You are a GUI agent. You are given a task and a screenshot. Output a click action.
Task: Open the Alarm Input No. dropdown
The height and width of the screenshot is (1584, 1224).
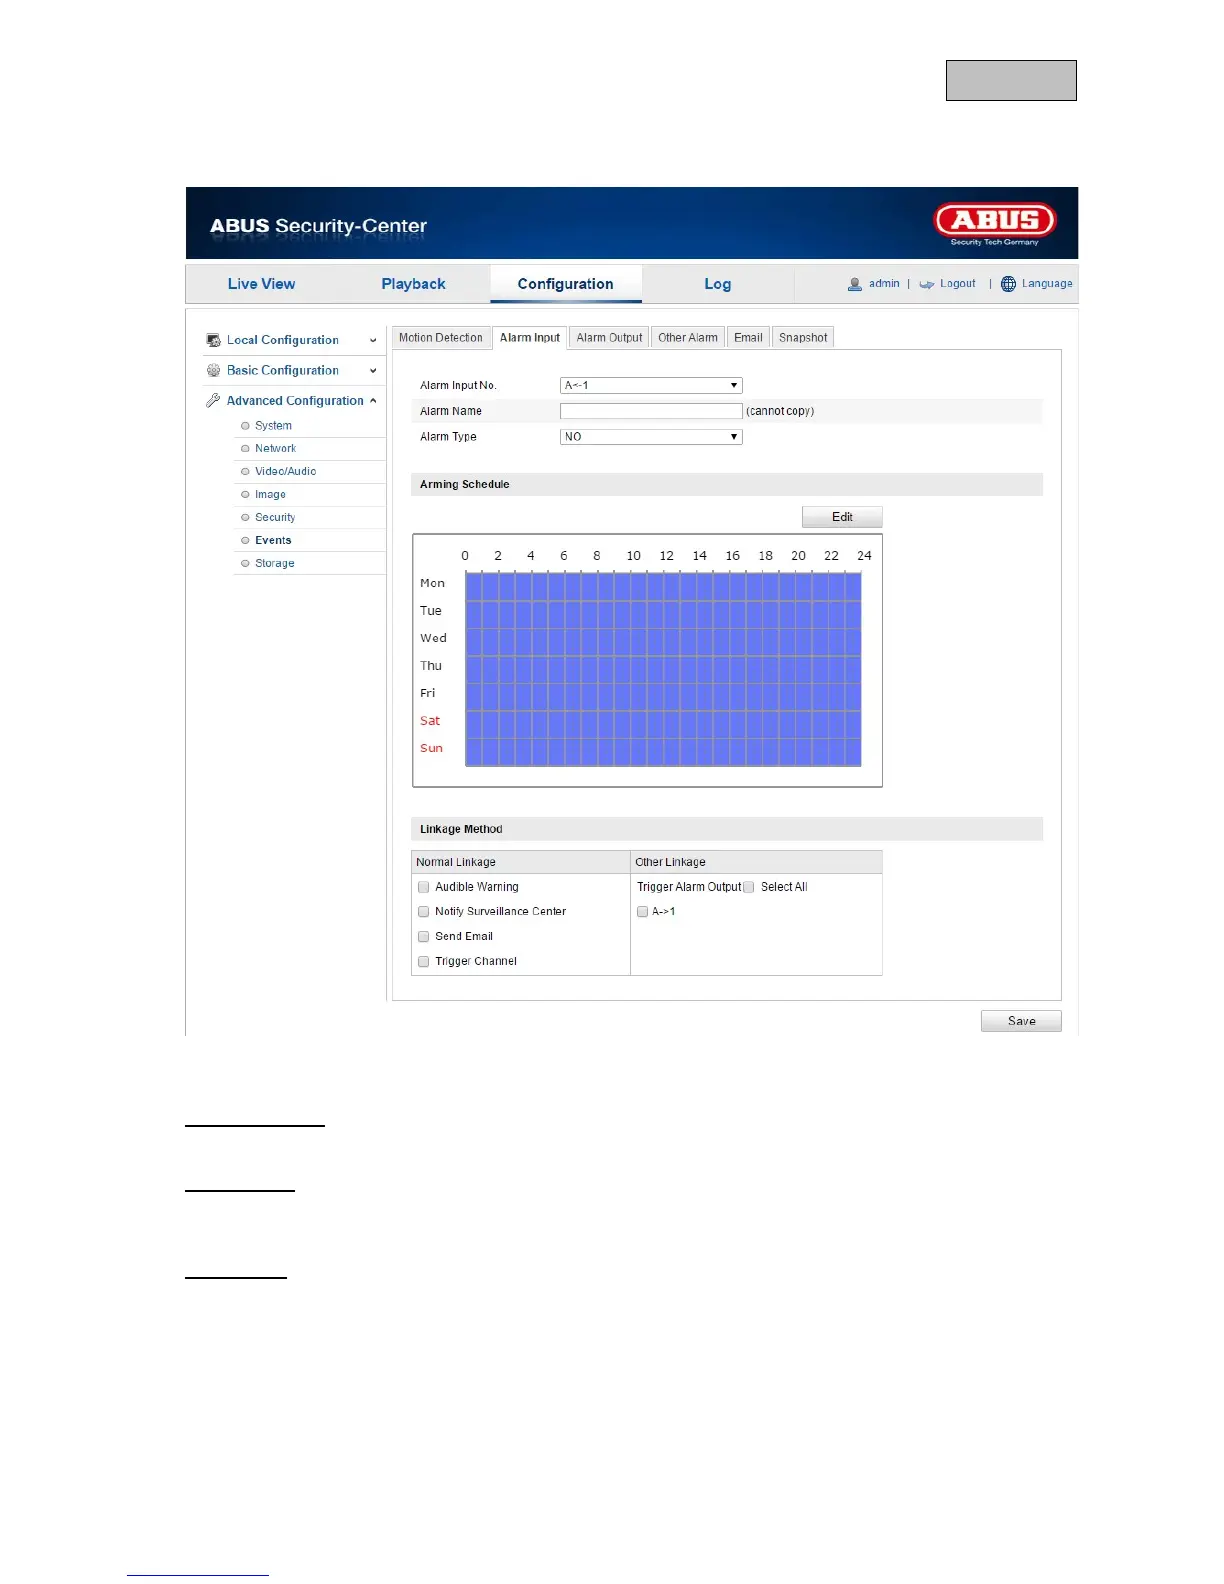(651, 385)
